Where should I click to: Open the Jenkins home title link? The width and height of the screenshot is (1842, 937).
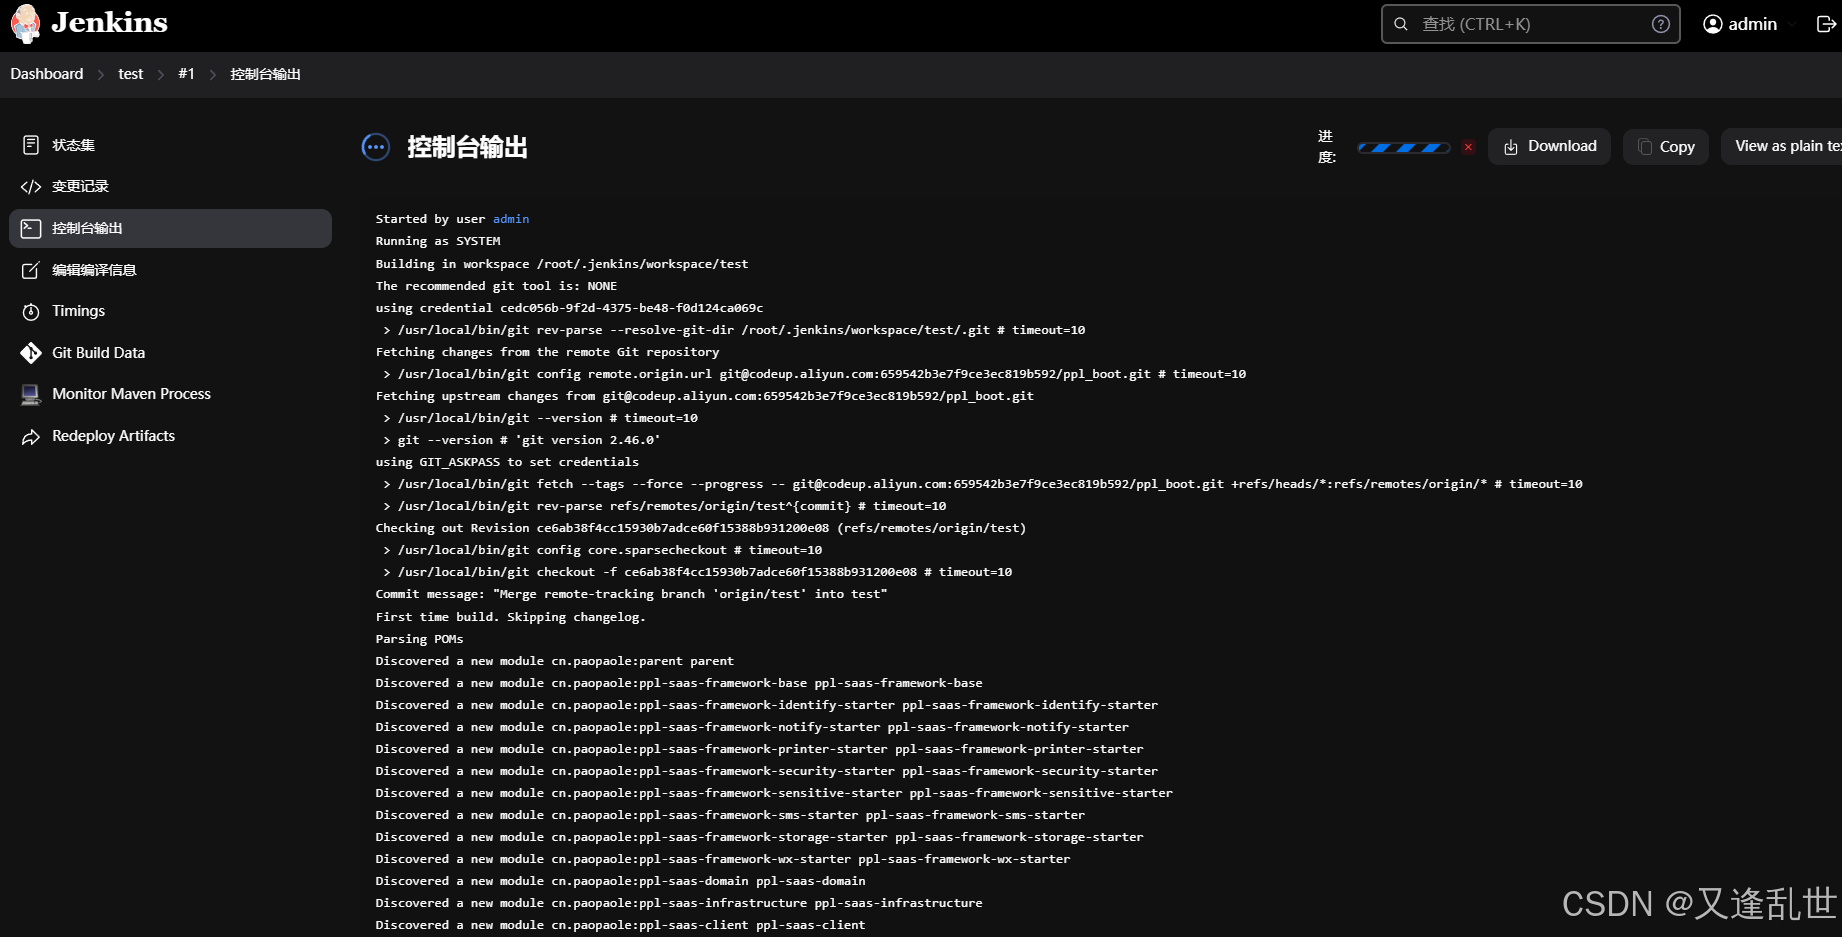pyautogui.click(x=109, y=23)
